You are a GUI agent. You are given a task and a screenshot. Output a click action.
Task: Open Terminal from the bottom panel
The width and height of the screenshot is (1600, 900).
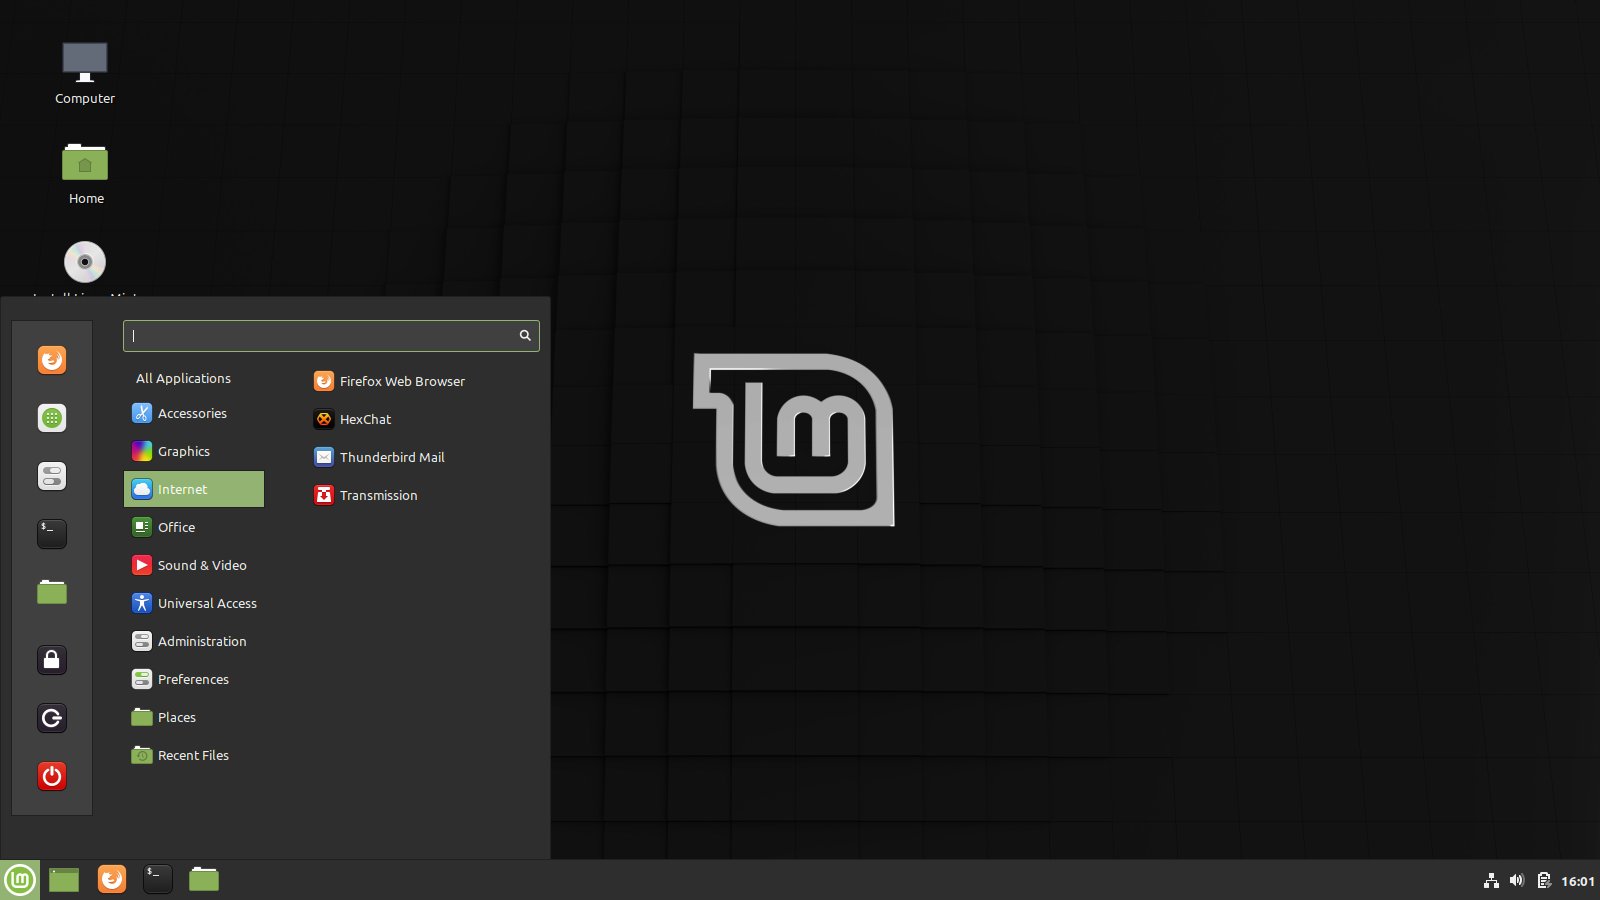pos(158,879)
